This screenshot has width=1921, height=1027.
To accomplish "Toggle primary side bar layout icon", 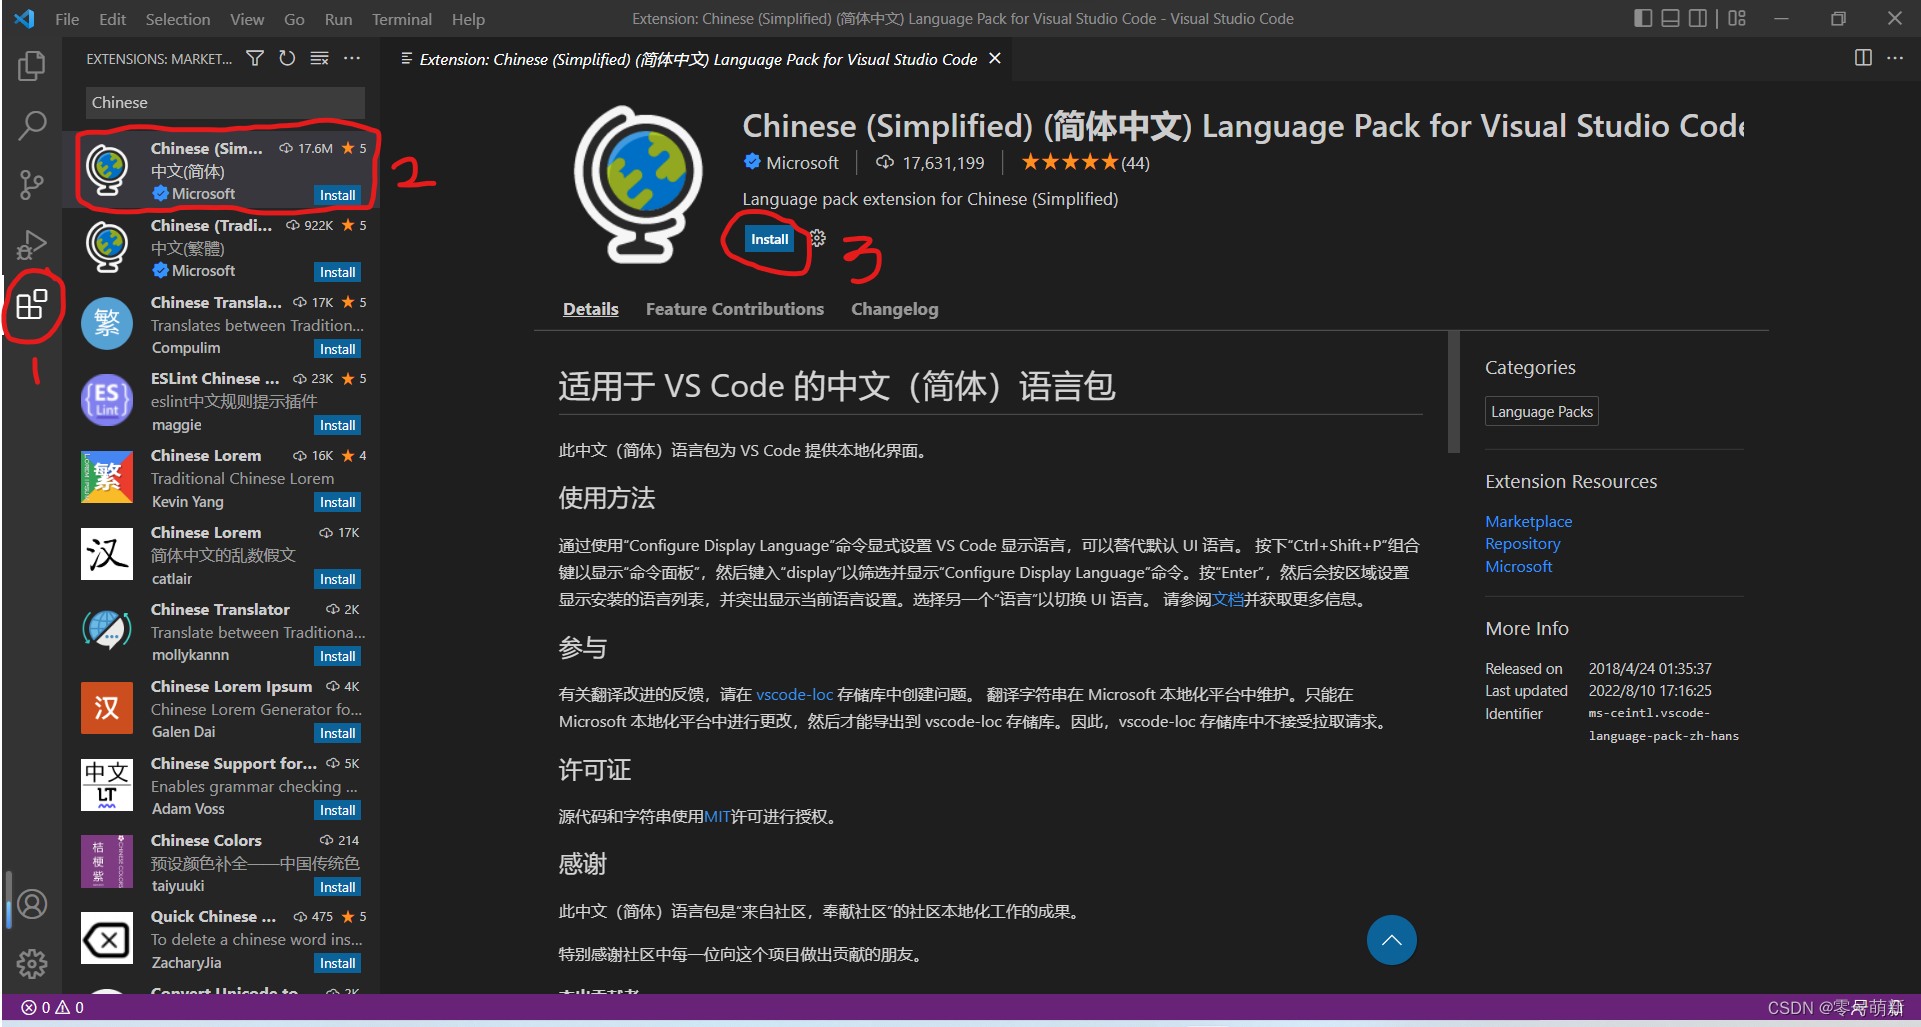I will (x=1642, y=18).
